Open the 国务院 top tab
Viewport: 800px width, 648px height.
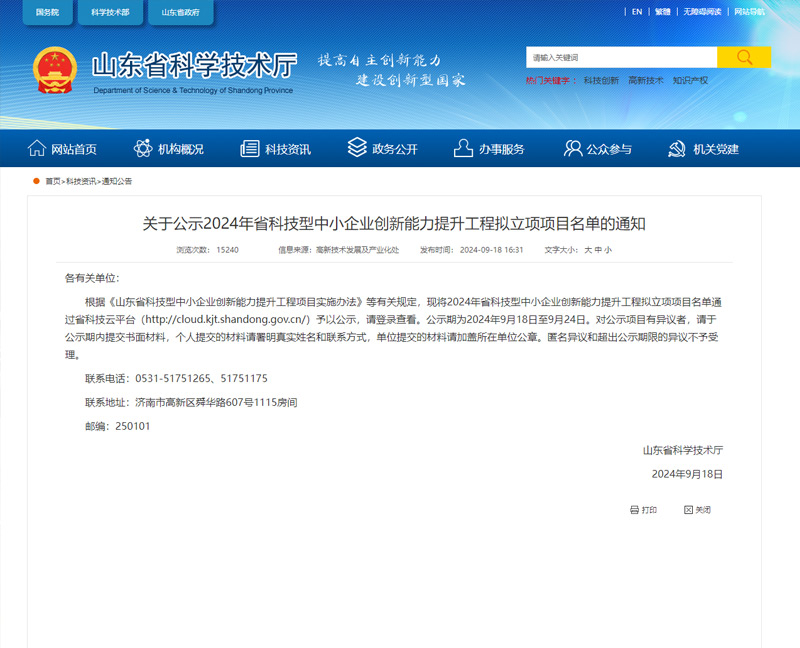click(47, 12)
